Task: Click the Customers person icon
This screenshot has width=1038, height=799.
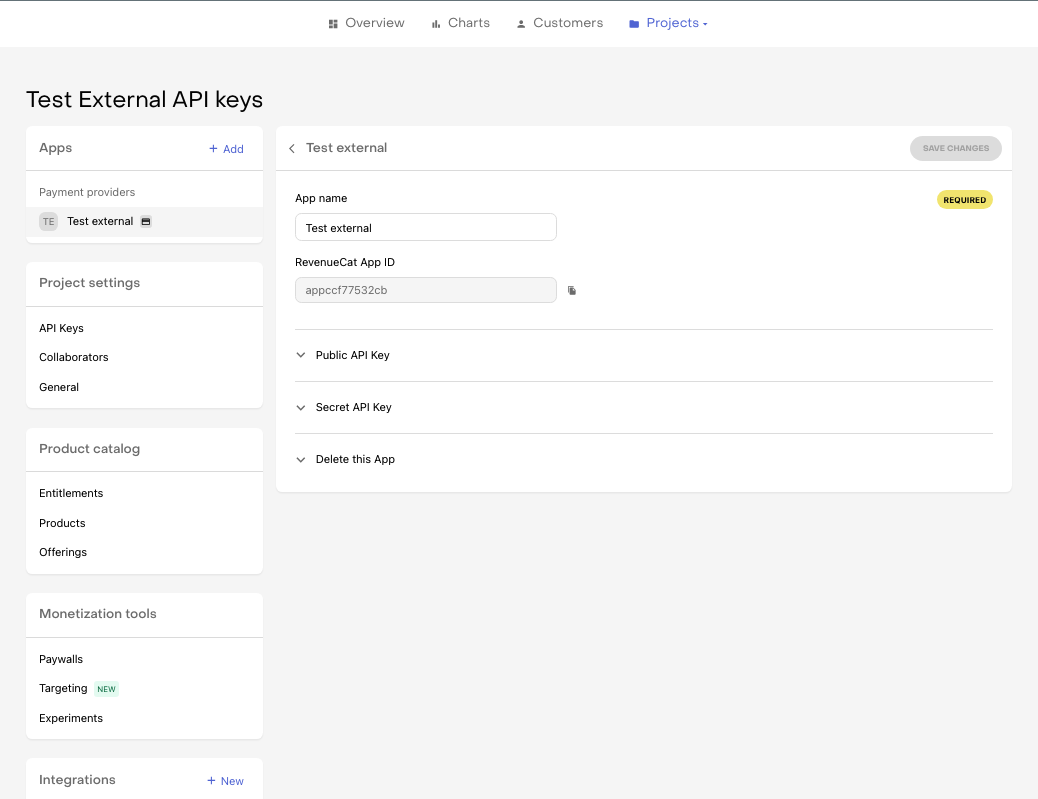Action: [x=521, y=24]
